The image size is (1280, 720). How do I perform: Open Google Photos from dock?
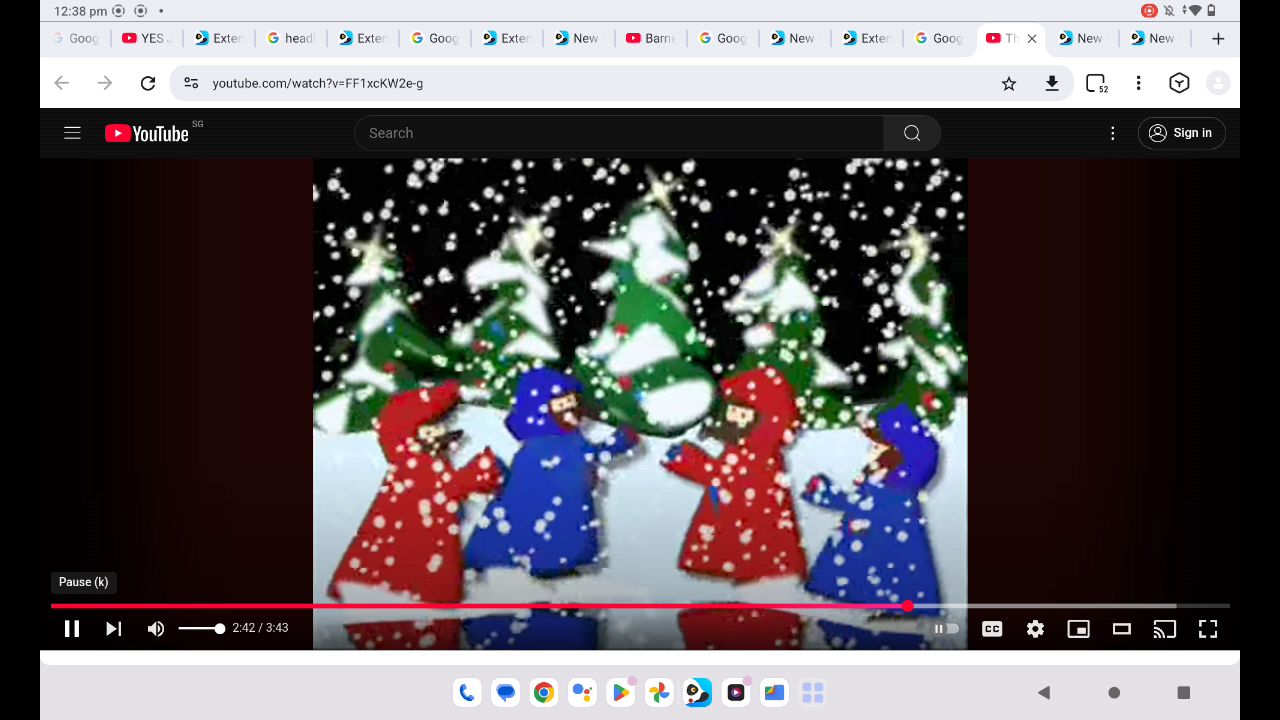point(659,692)
